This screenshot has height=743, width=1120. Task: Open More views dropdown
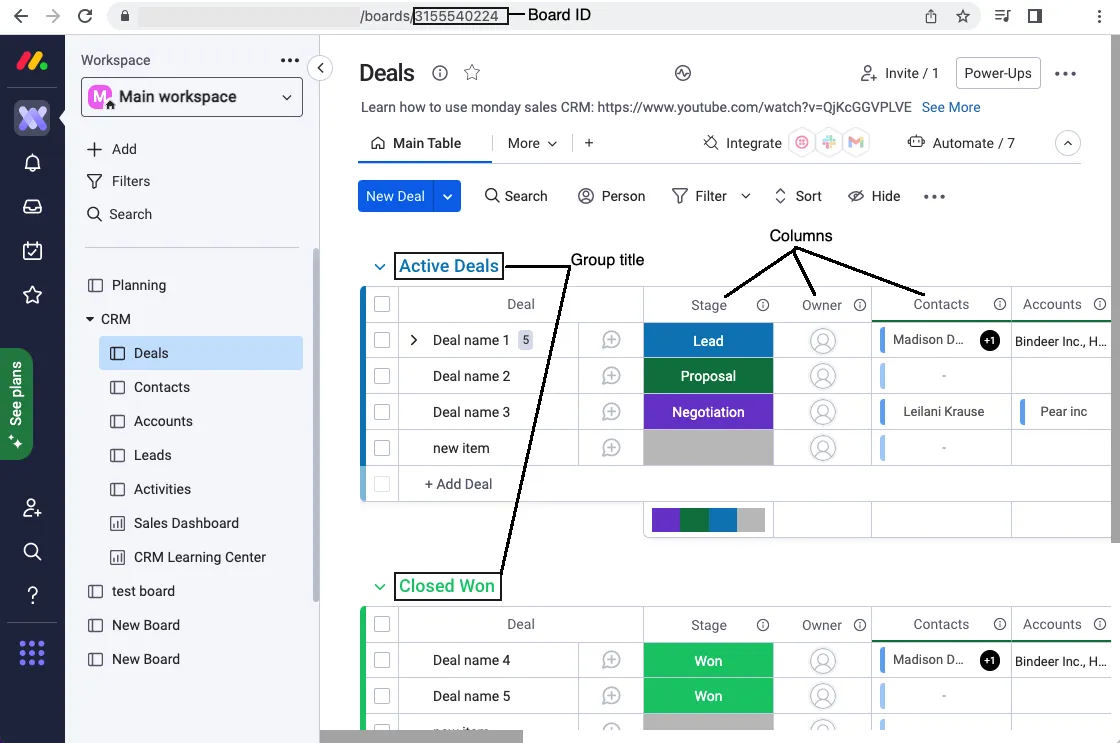532,143
